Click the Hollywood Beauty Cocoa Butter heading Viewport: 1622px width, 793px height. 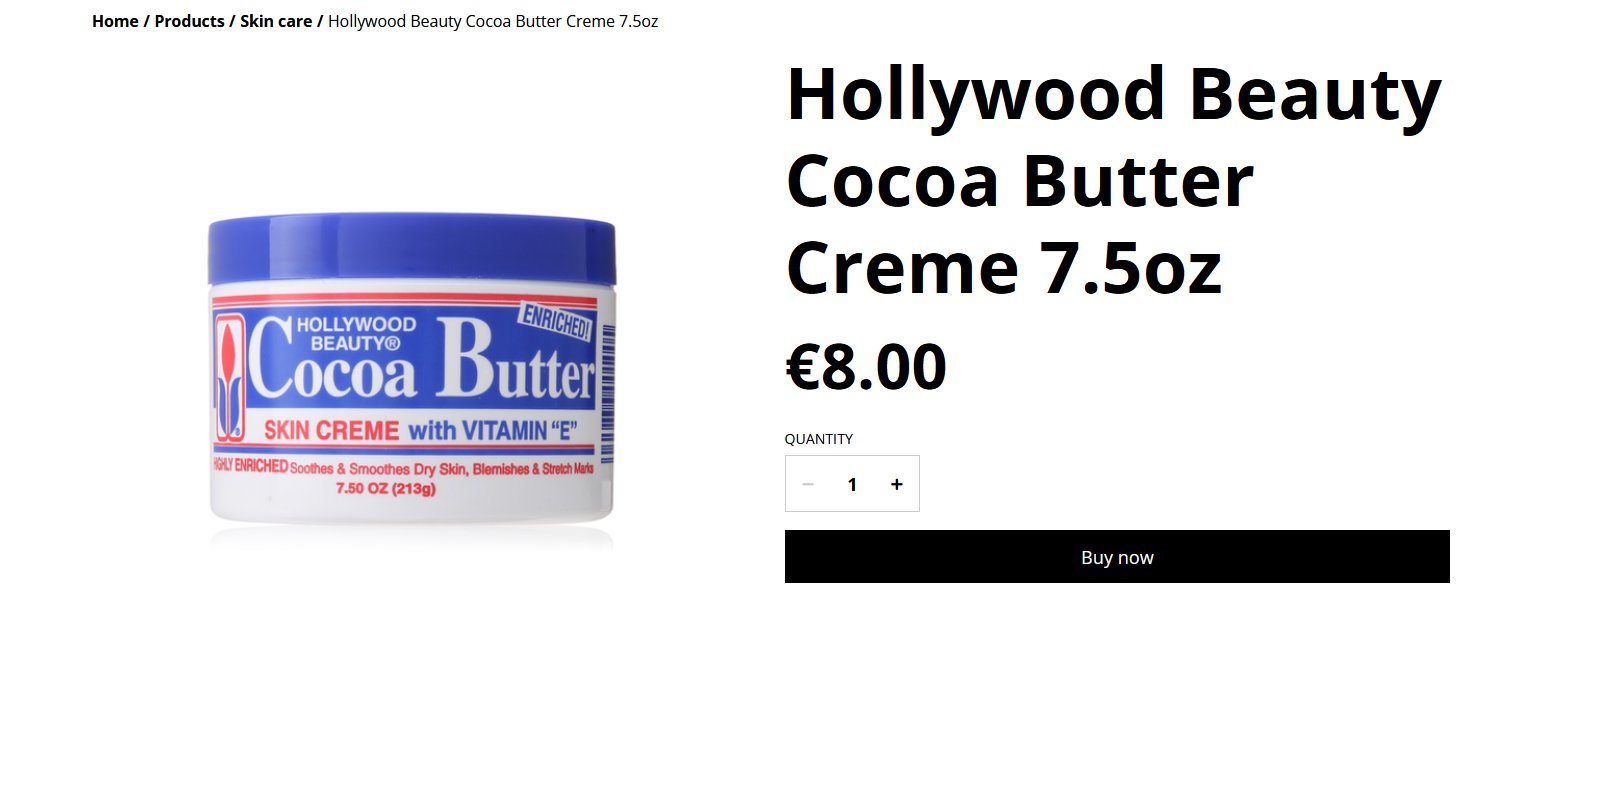coord(1114,180)
